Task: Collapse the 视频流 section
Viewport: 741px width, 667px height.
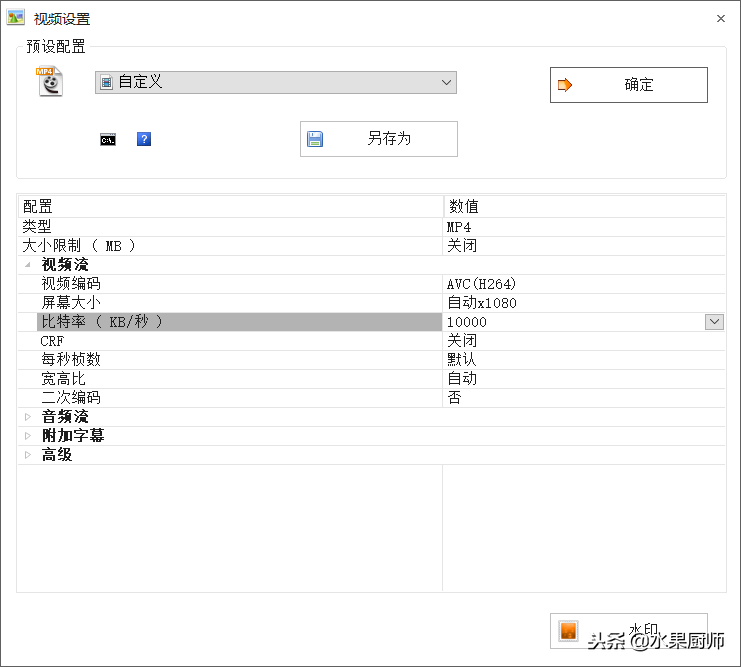Action: (28, 265)
